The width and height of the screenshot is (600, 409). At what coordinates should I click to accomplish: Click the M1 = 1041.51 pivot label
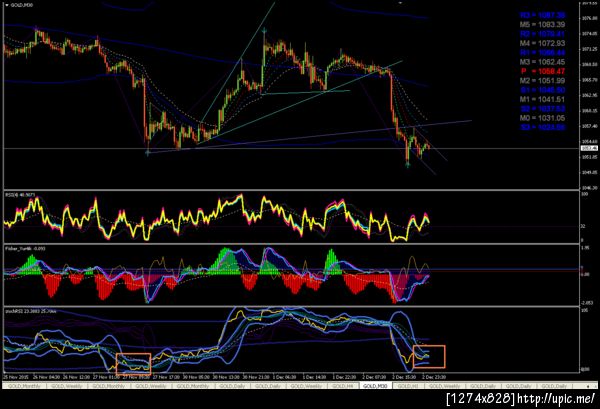pyautogui.click(x=542, y=99)
